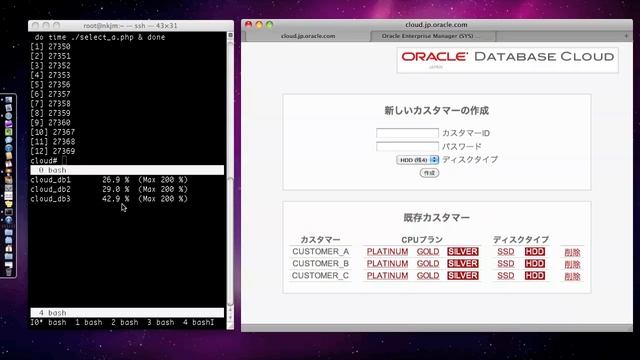Choose SSD disk for CUSTOMER_A
The width and height of the screenshot is (640, 360).
(x=505, y=251)
